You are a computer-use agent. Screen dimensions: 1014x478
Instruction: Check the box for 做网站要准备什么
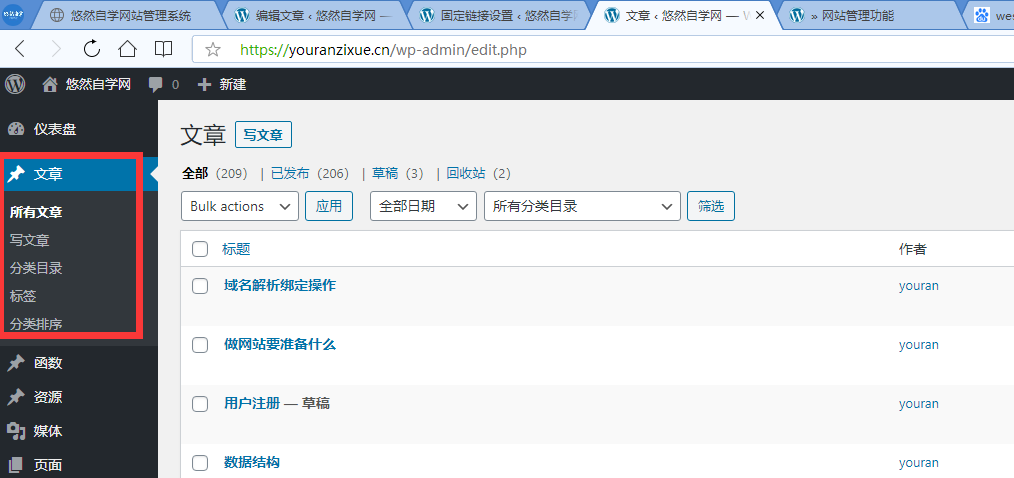click(200, 345)
